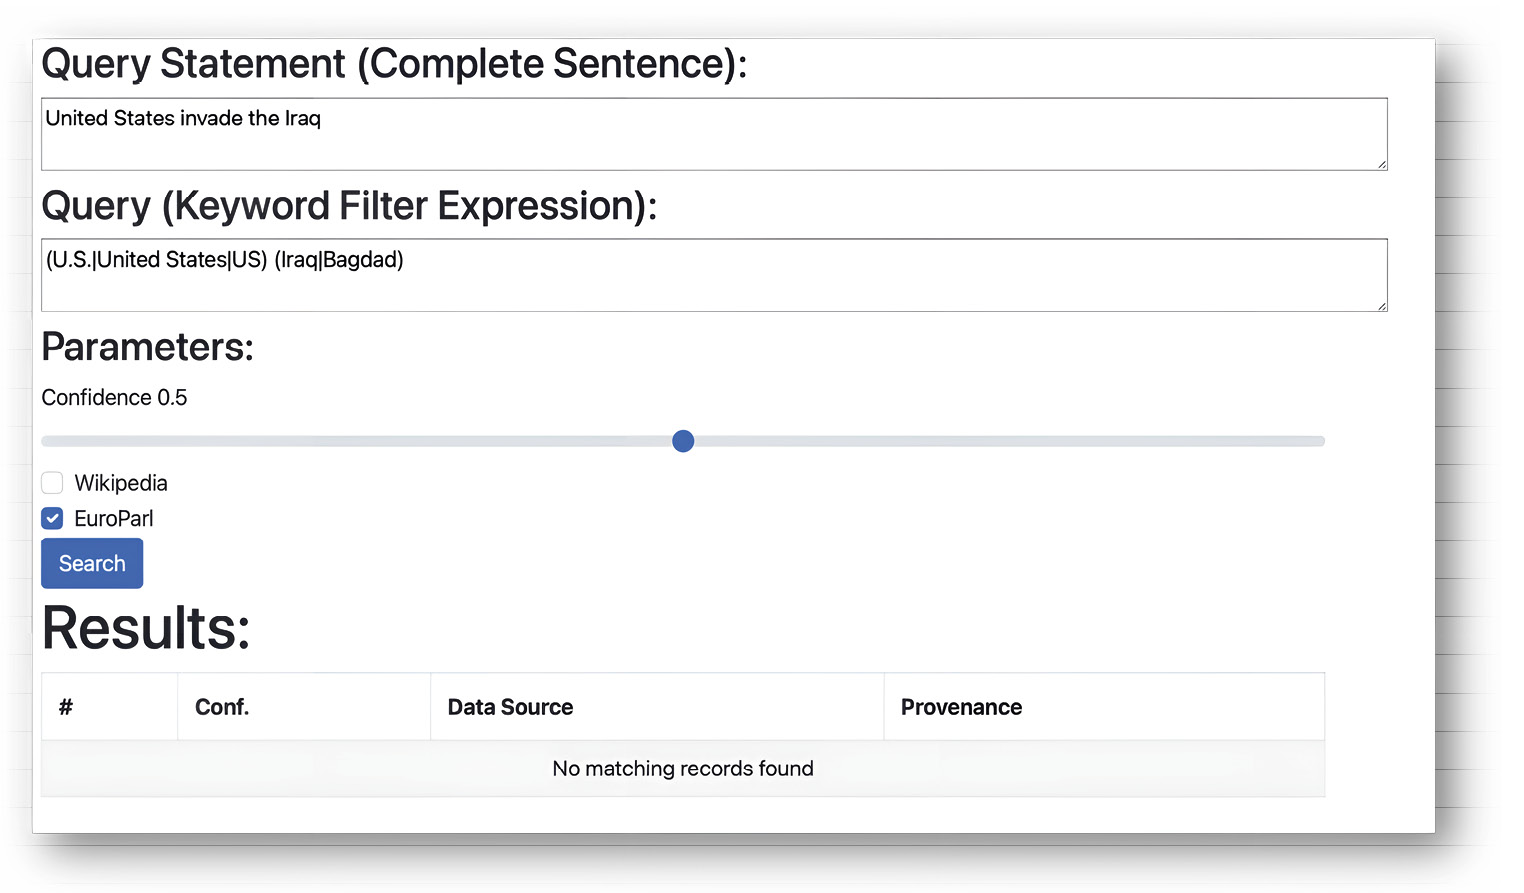Click the Keyword Filter Expression text box
Image resolution: width=1524 pixels, height=893 pixels.
coord(714,275)
